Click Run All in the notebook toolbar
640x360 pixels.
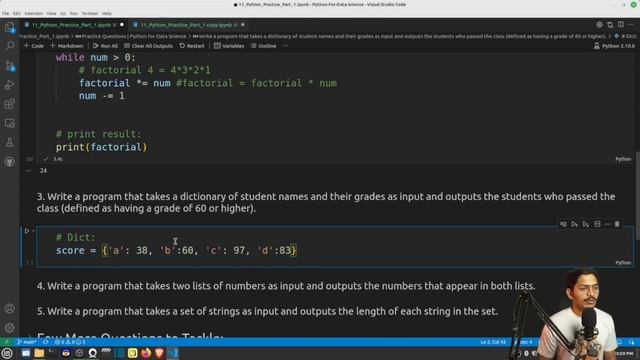click(x=105, y=46)
